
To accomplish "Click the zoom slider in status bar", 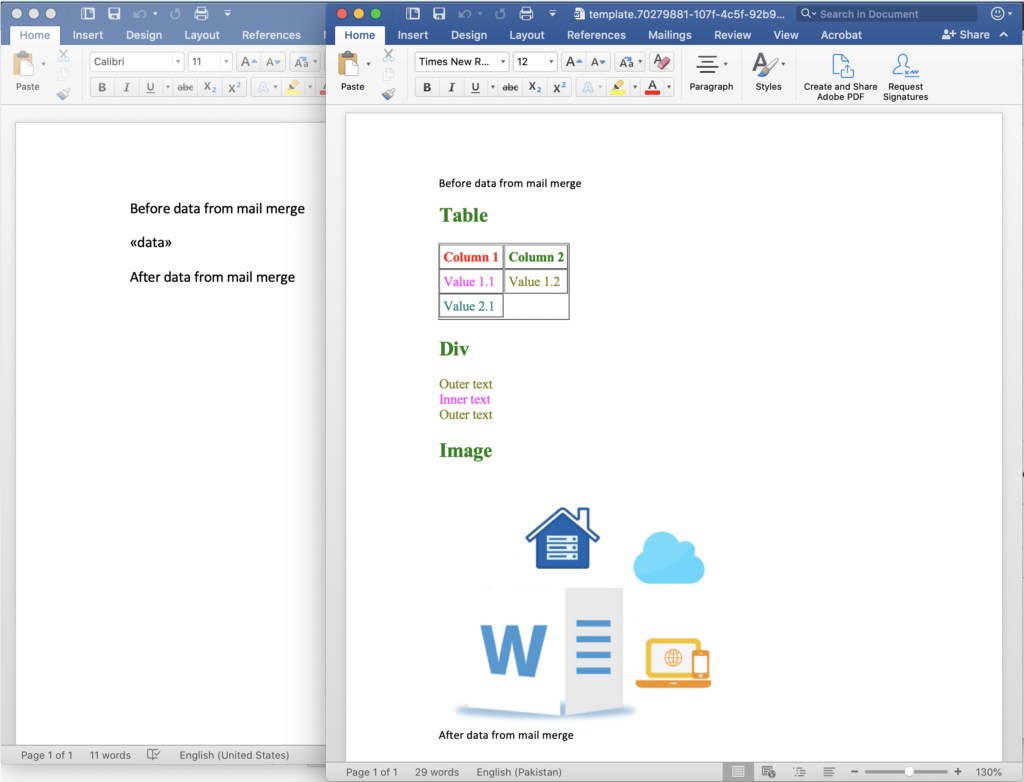I will (x=908, y=772).
